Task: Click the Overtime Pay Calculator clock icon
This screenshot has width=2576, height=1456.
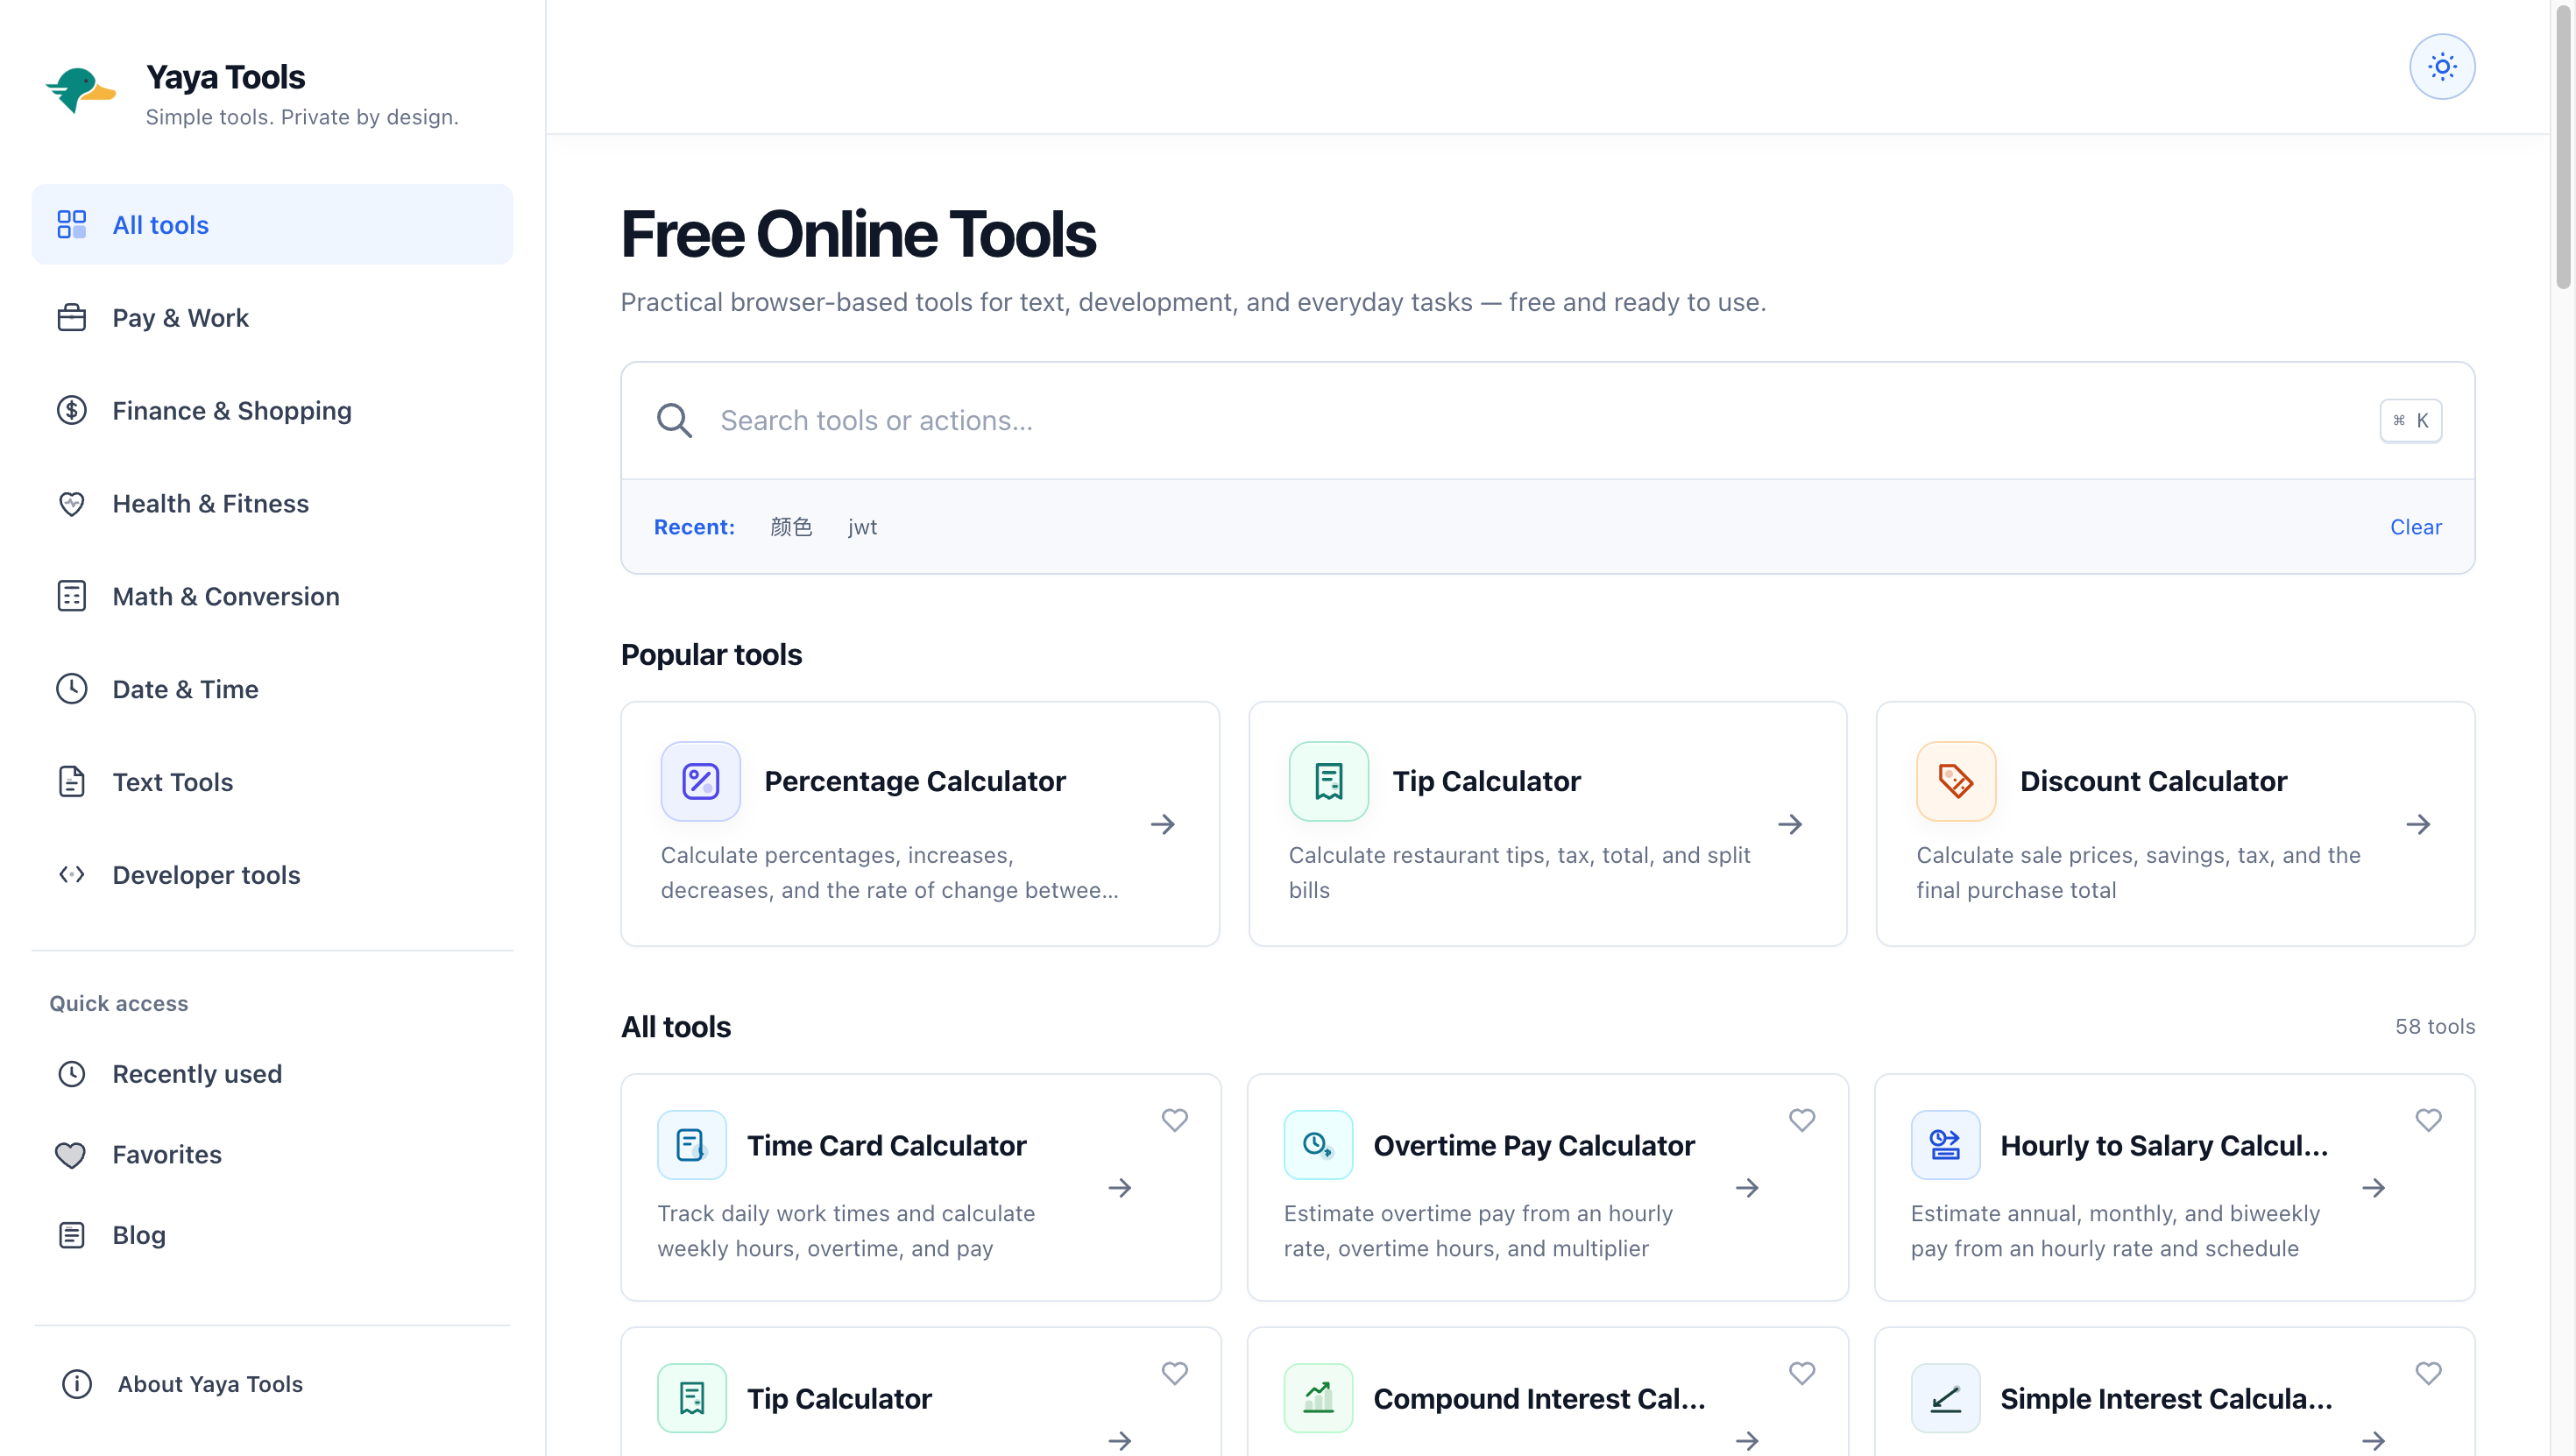Action: pos(1318,1145)
